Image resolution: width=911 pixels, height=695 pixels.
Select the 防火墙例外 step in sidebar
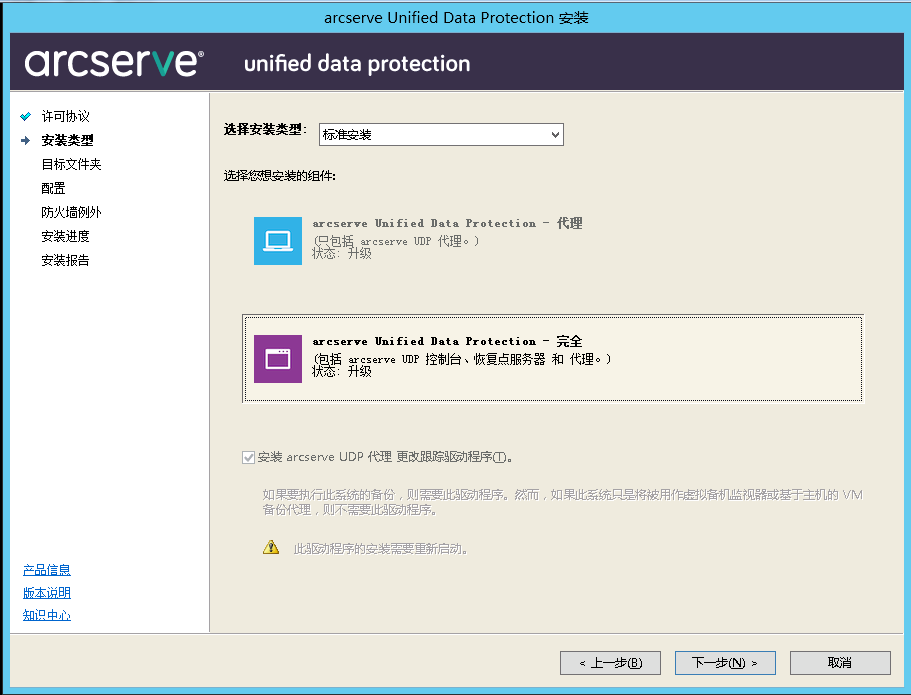71,212
